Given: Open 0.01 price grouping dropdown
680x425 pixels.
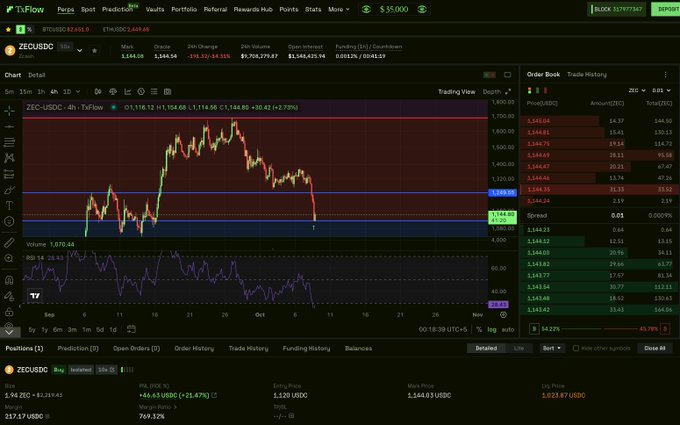Looking at the screenshot, I should tap(661, 90).
